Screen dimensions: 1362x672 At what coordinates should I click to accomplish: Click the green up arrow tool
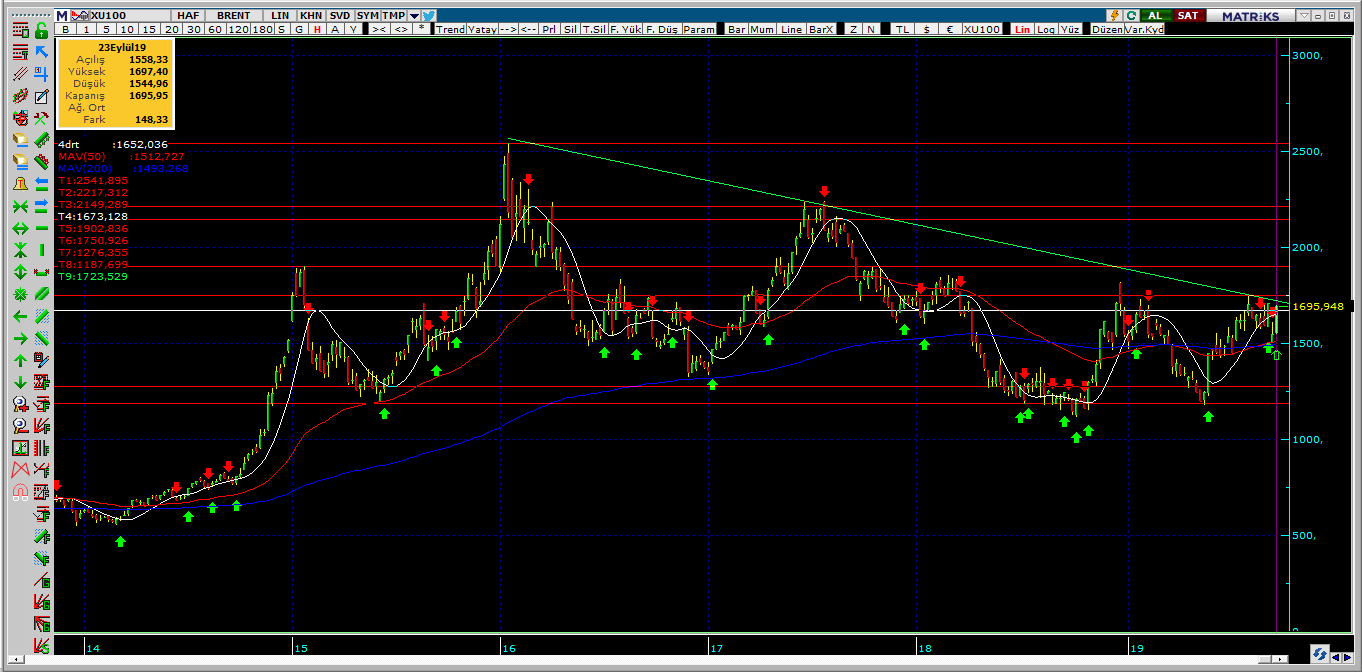point(20,361)
